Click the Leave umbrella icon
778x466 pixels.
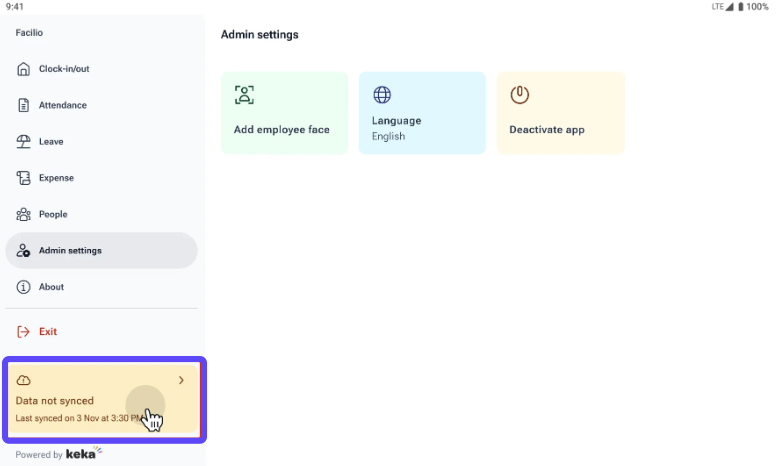pos(24,142)
